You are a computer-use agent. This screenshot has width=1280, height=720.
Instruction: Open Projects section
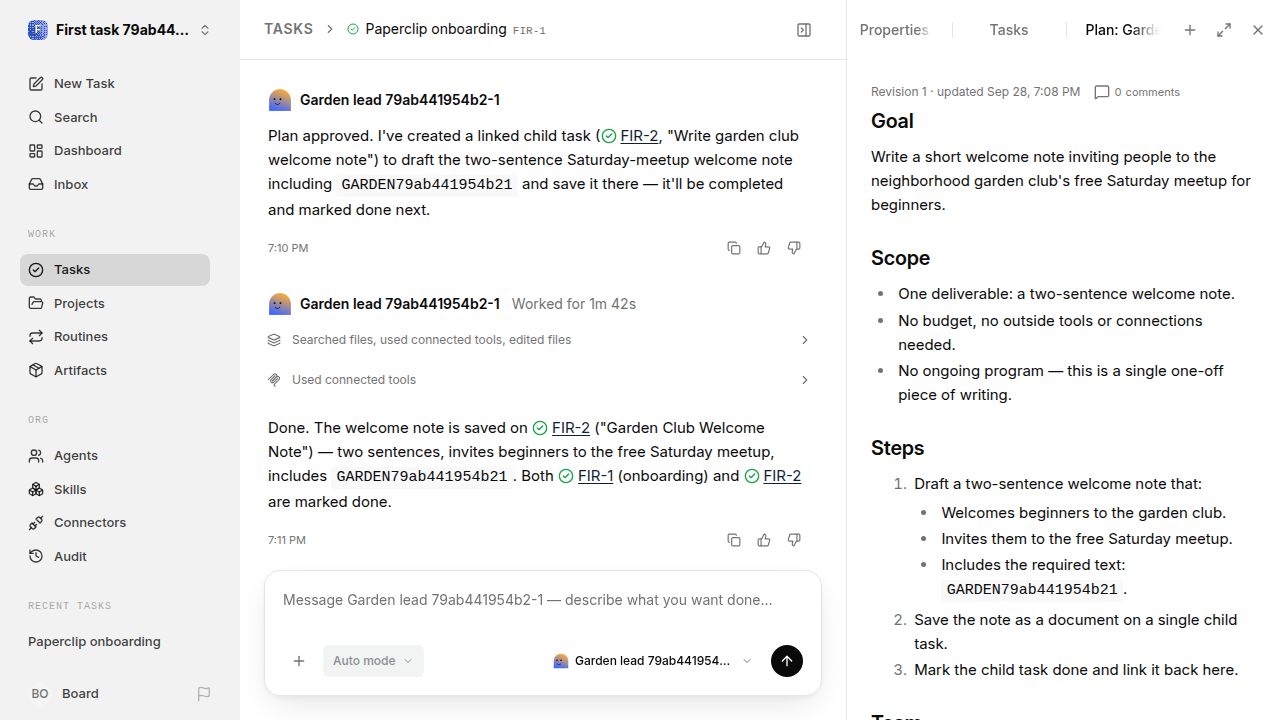coord(115,303)
